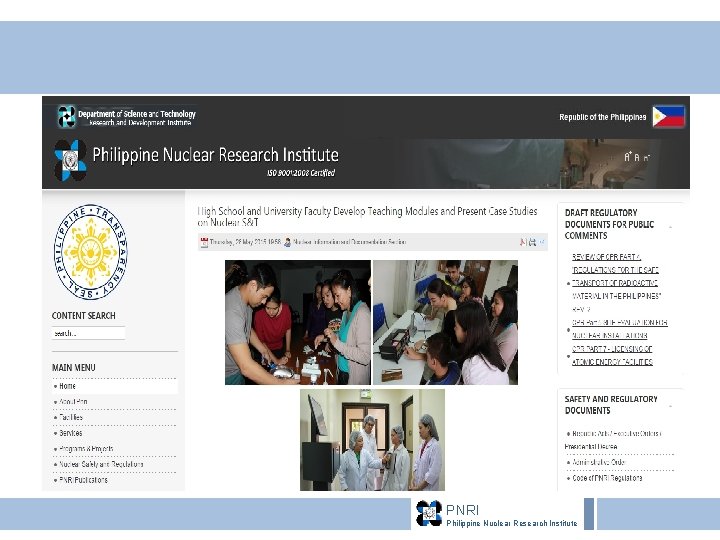The width and height of the screenshot is (720, 540).
Task: Export article as PDF using the red icon
Action: [x=523, y=242]
